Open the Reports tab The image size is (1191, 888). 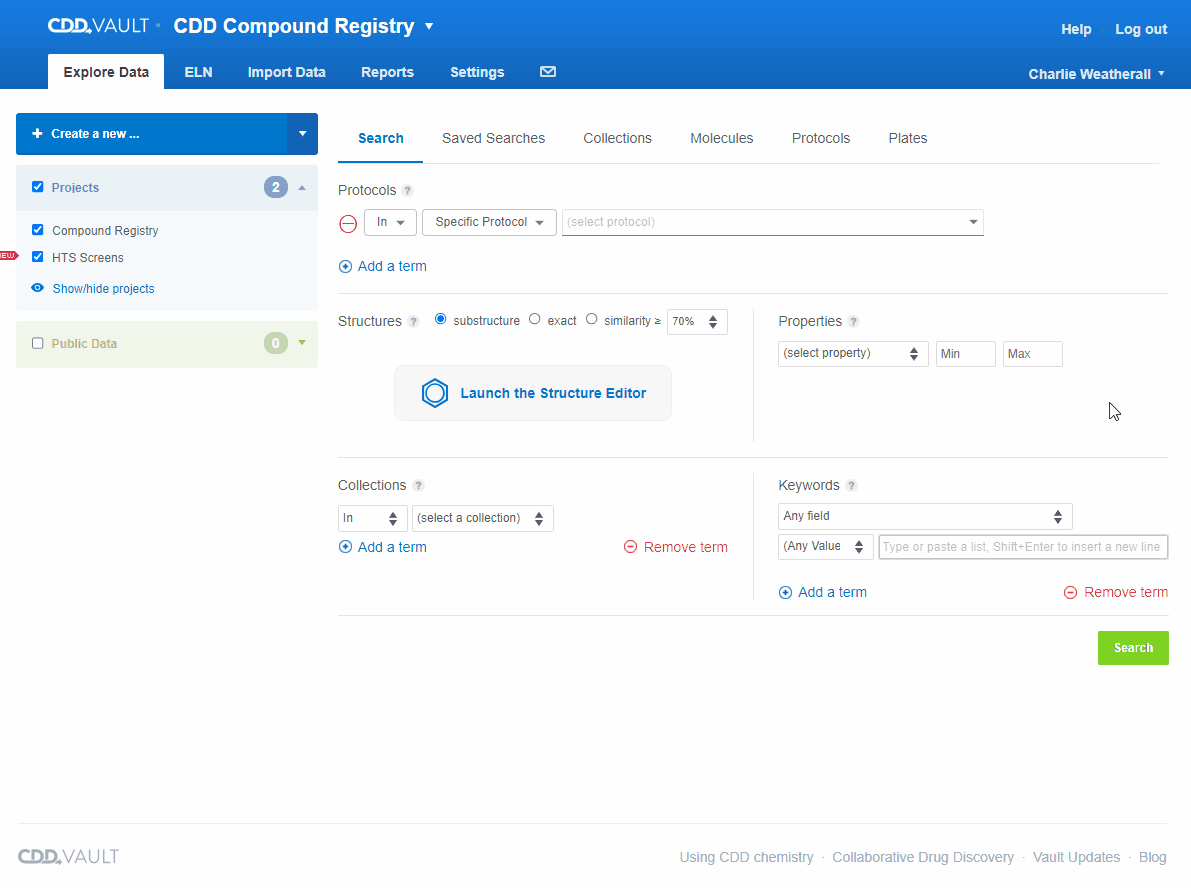[x=387, y=72]
